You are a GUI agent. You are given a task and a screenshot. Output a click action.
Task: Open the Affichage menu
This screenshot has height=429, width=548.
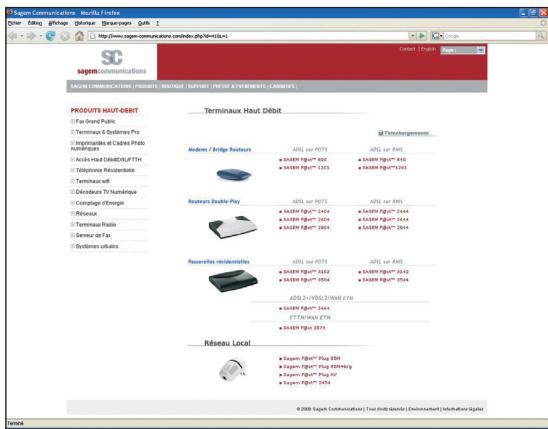pos(58,23)
